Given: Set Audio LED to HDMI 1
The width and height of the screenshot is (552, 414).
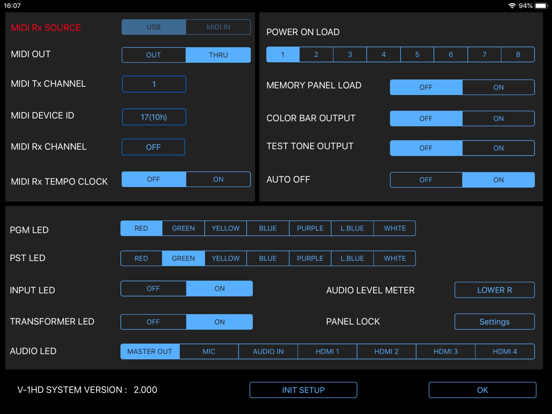Looking at the screenshot, I should point(327,351).
